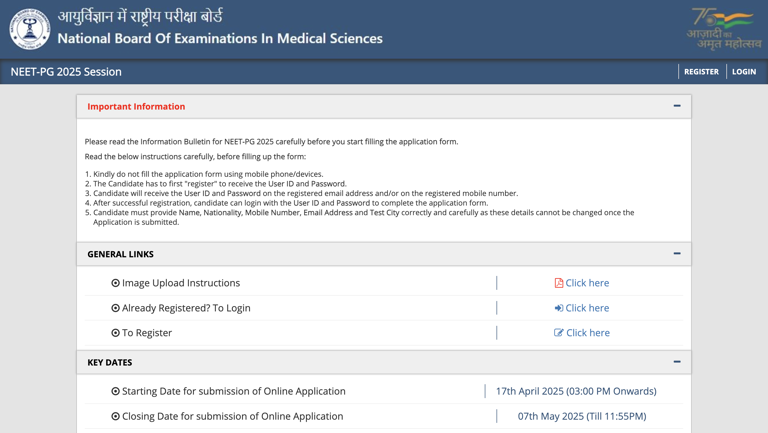
Task: Click the NBEMS emblem logo
Action: coord(30,28)
